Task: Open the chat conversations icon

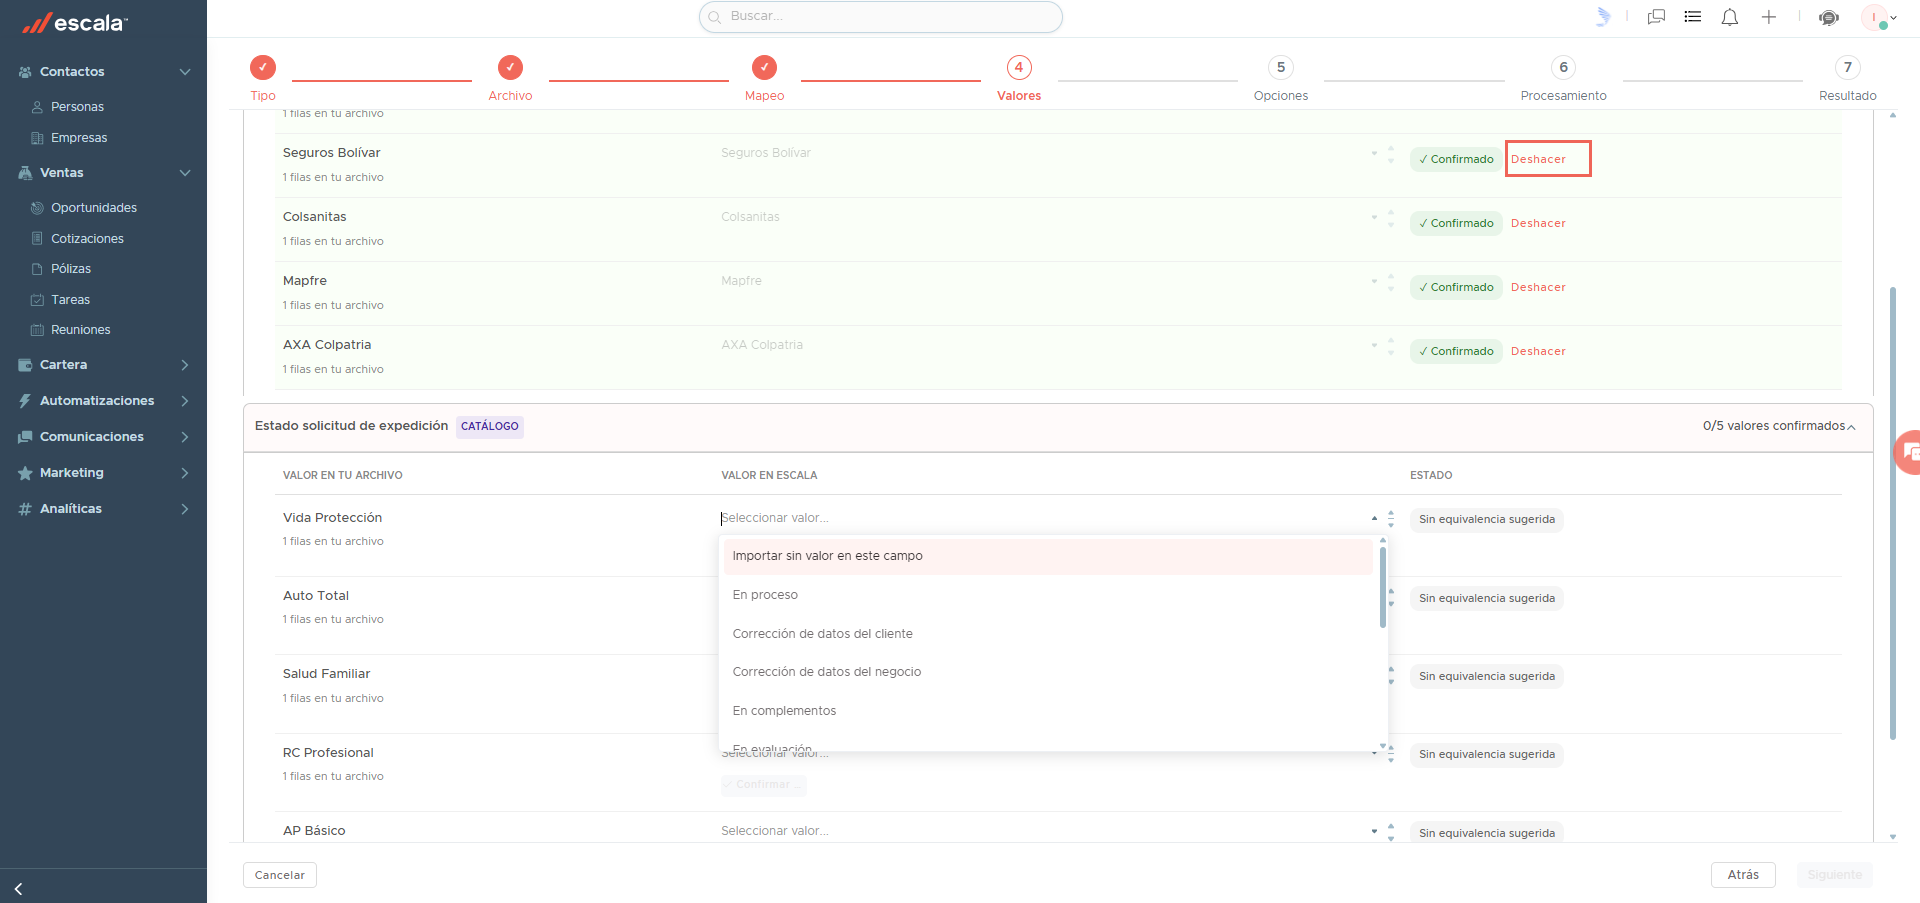Action: point(1656,17)
